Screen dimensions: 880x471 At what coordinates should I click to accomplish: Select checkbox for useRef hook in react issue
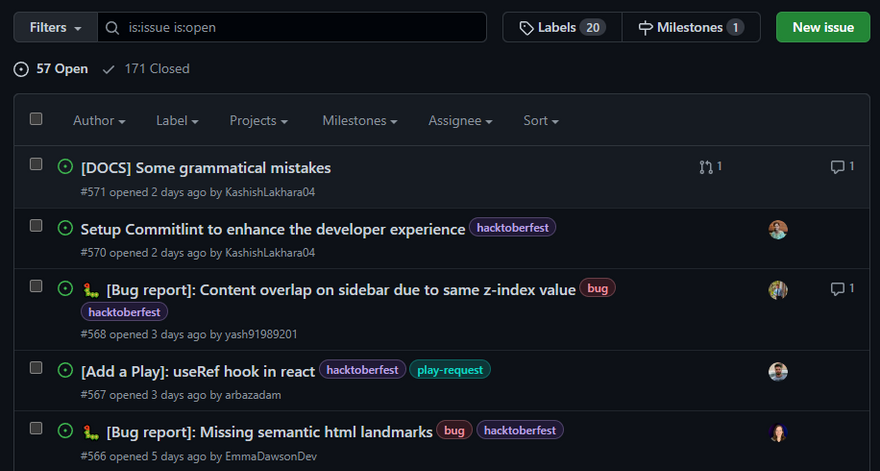36,368
